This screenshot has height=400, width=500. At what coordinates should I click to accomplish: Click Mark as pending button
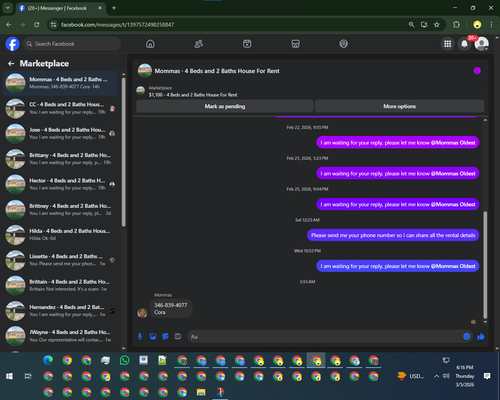pyautogui.click(x=225, y=106)
